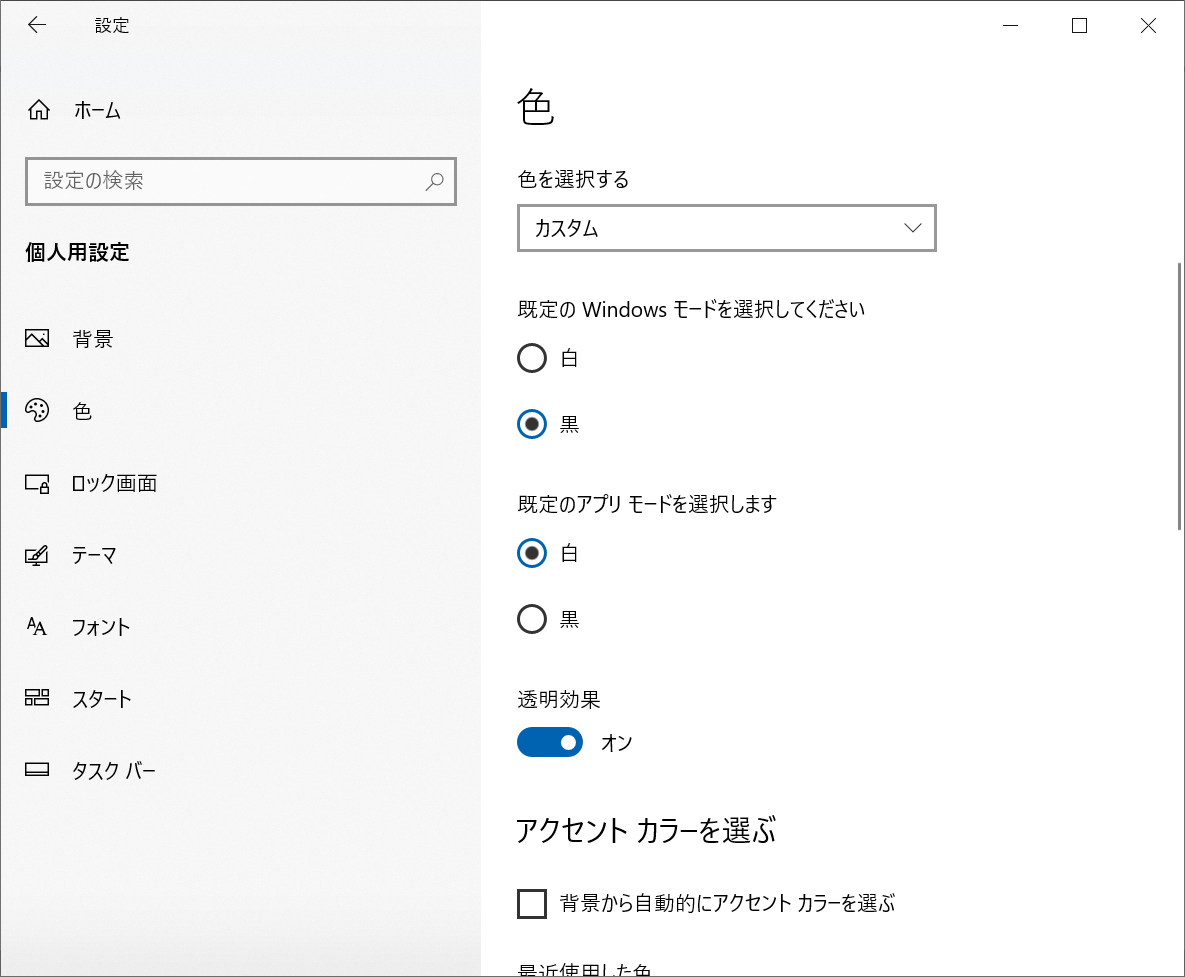Image resolution: width=1185 pixels, height=977 pixels.
Task: Open the 背景 settings page
Action: (x=240, y=339)
